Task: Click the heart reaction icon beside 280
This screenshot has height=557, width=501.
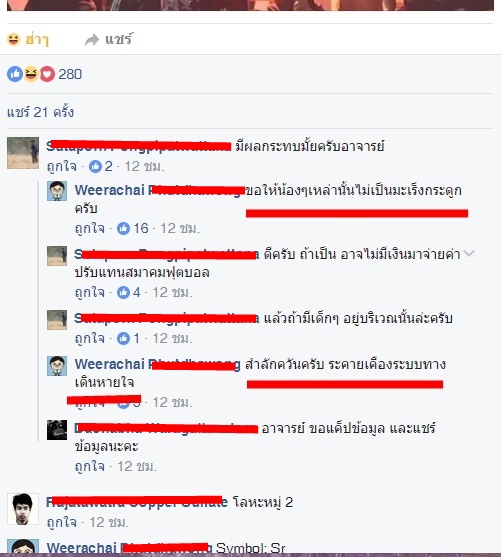Action: 47,74
